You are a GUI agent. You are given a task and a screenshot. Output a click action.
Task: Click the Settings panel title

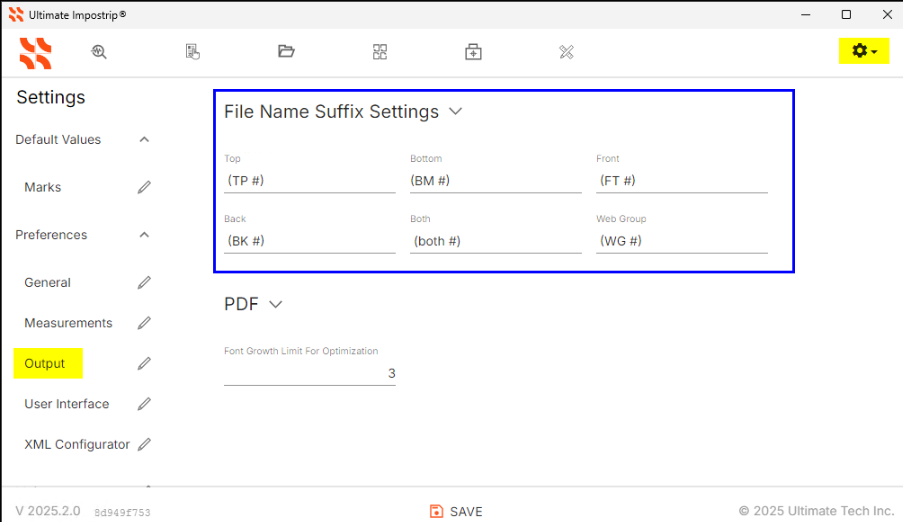(51, 97)
